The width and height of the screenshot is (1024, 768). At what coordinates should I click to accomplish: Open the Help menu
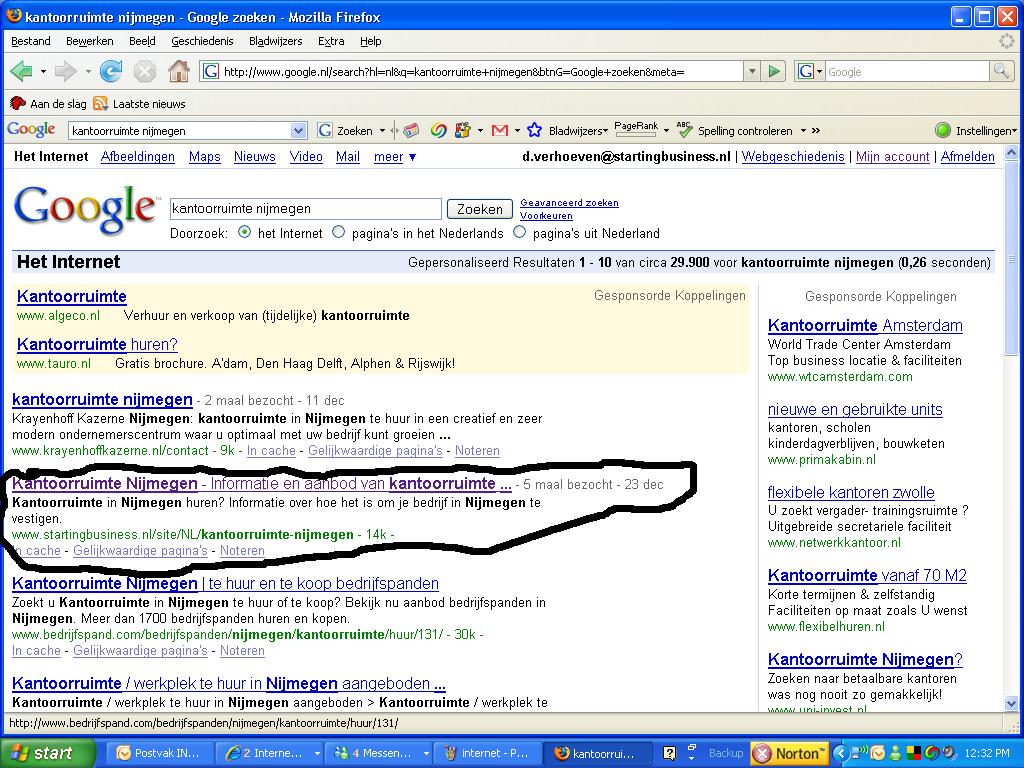370,41
